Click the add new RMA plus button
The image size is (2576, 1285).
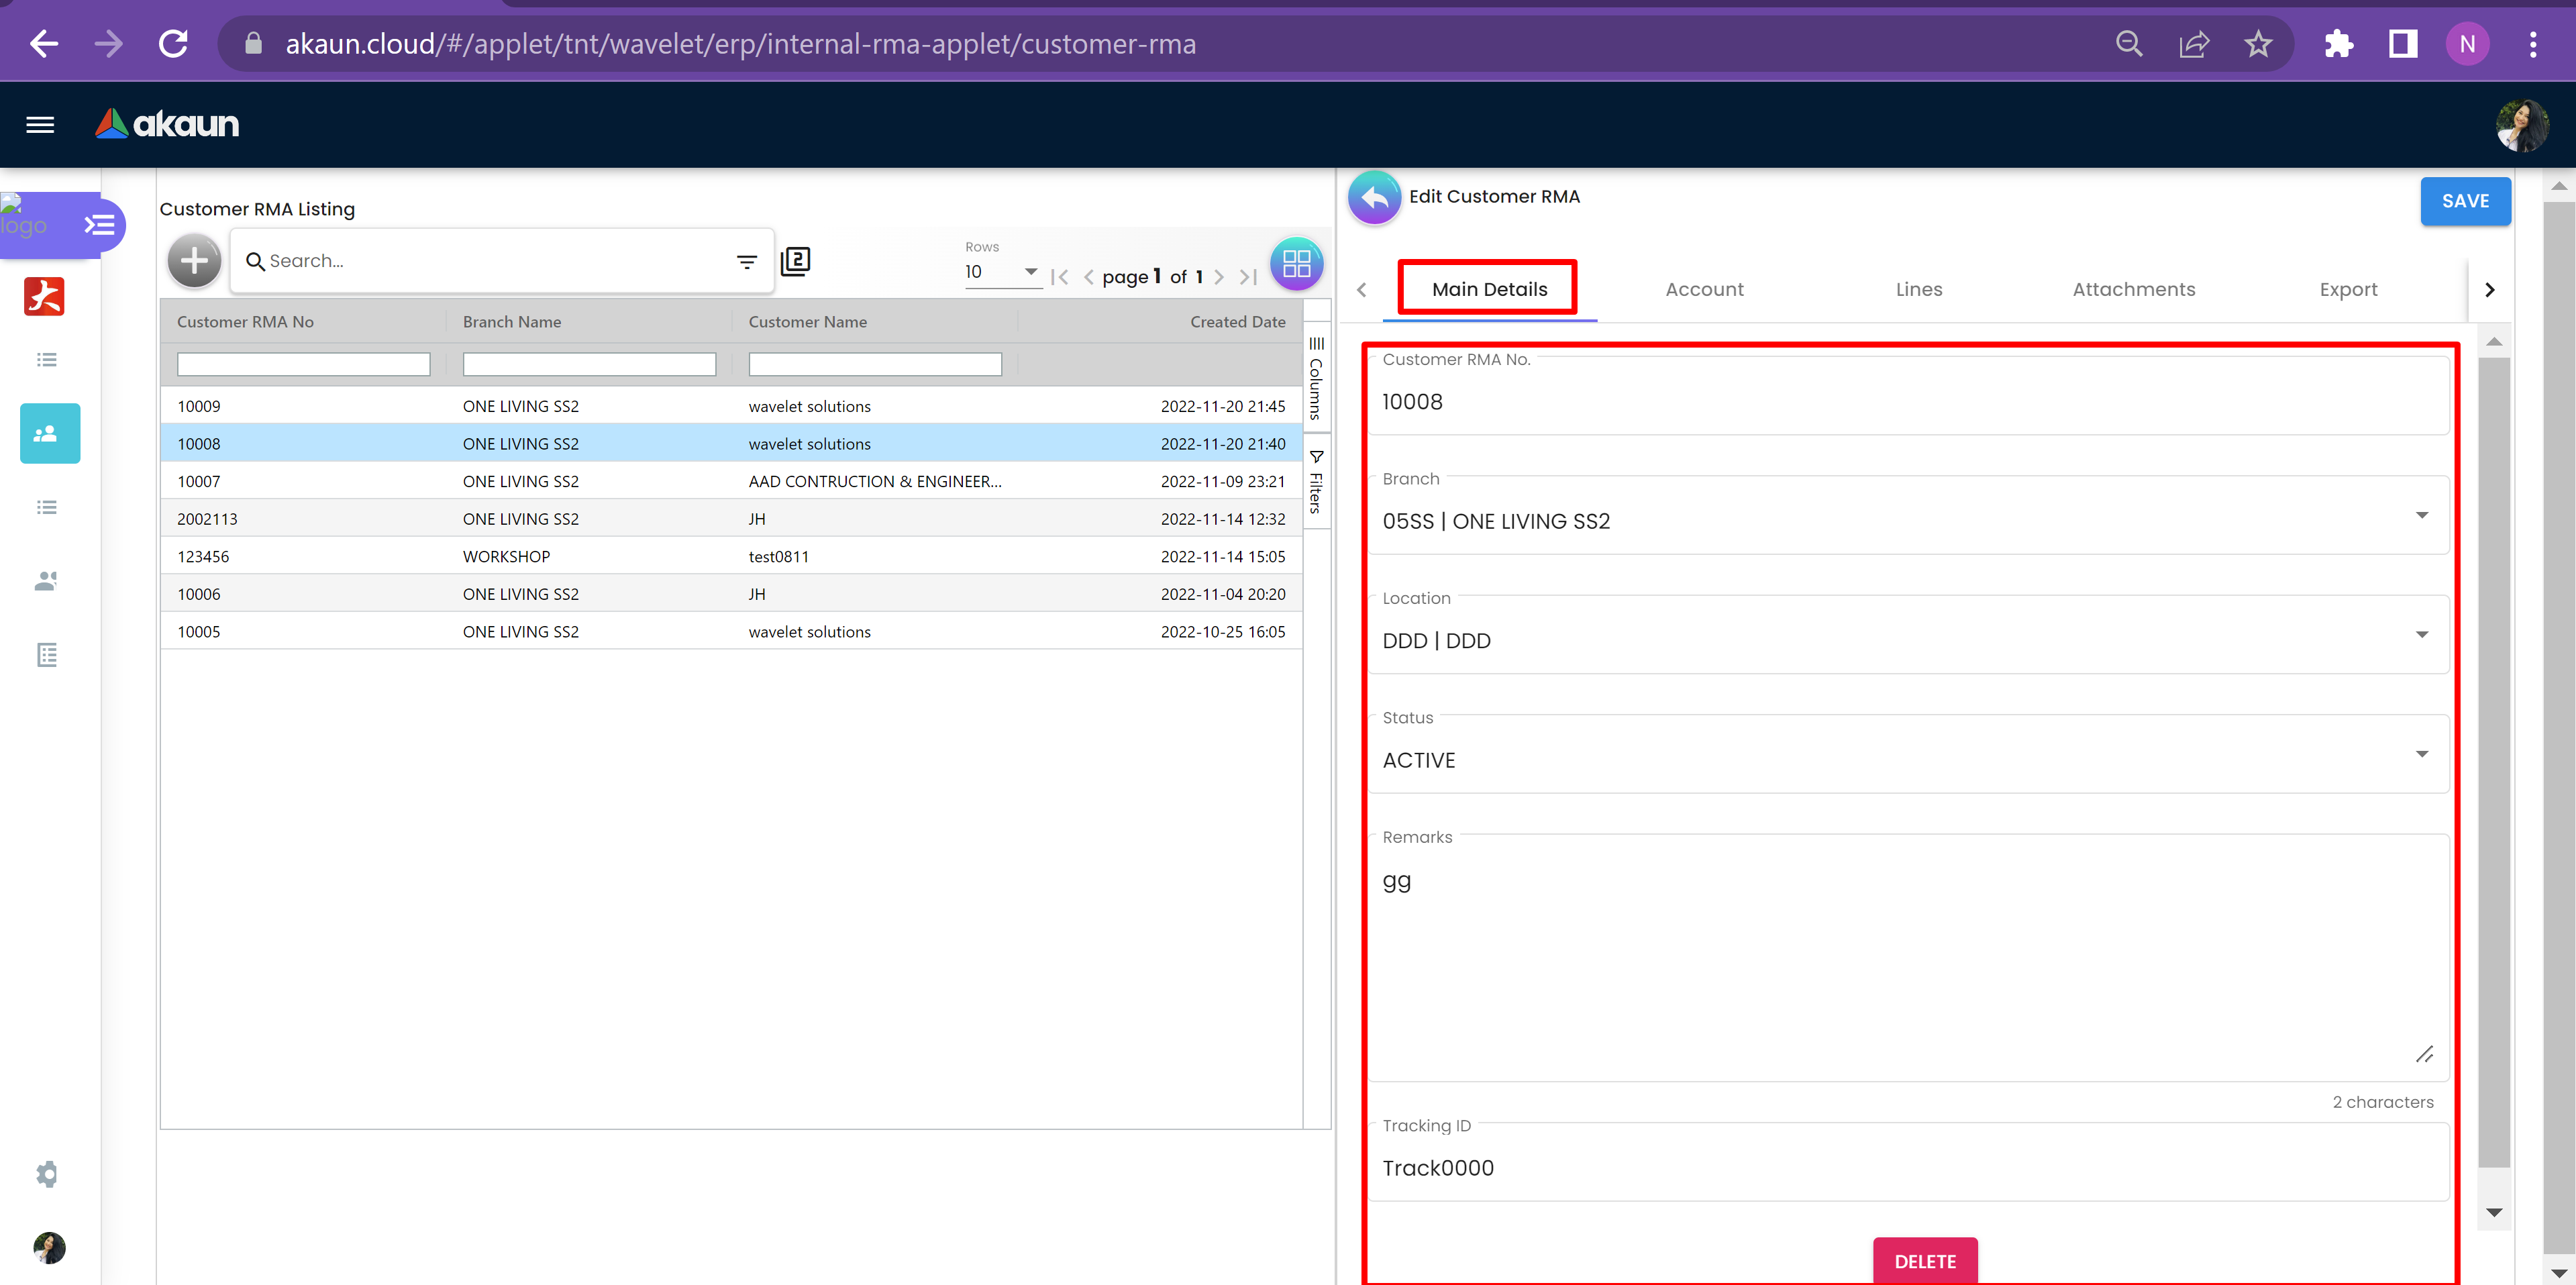pyautogui.click(x=194, y=261)
